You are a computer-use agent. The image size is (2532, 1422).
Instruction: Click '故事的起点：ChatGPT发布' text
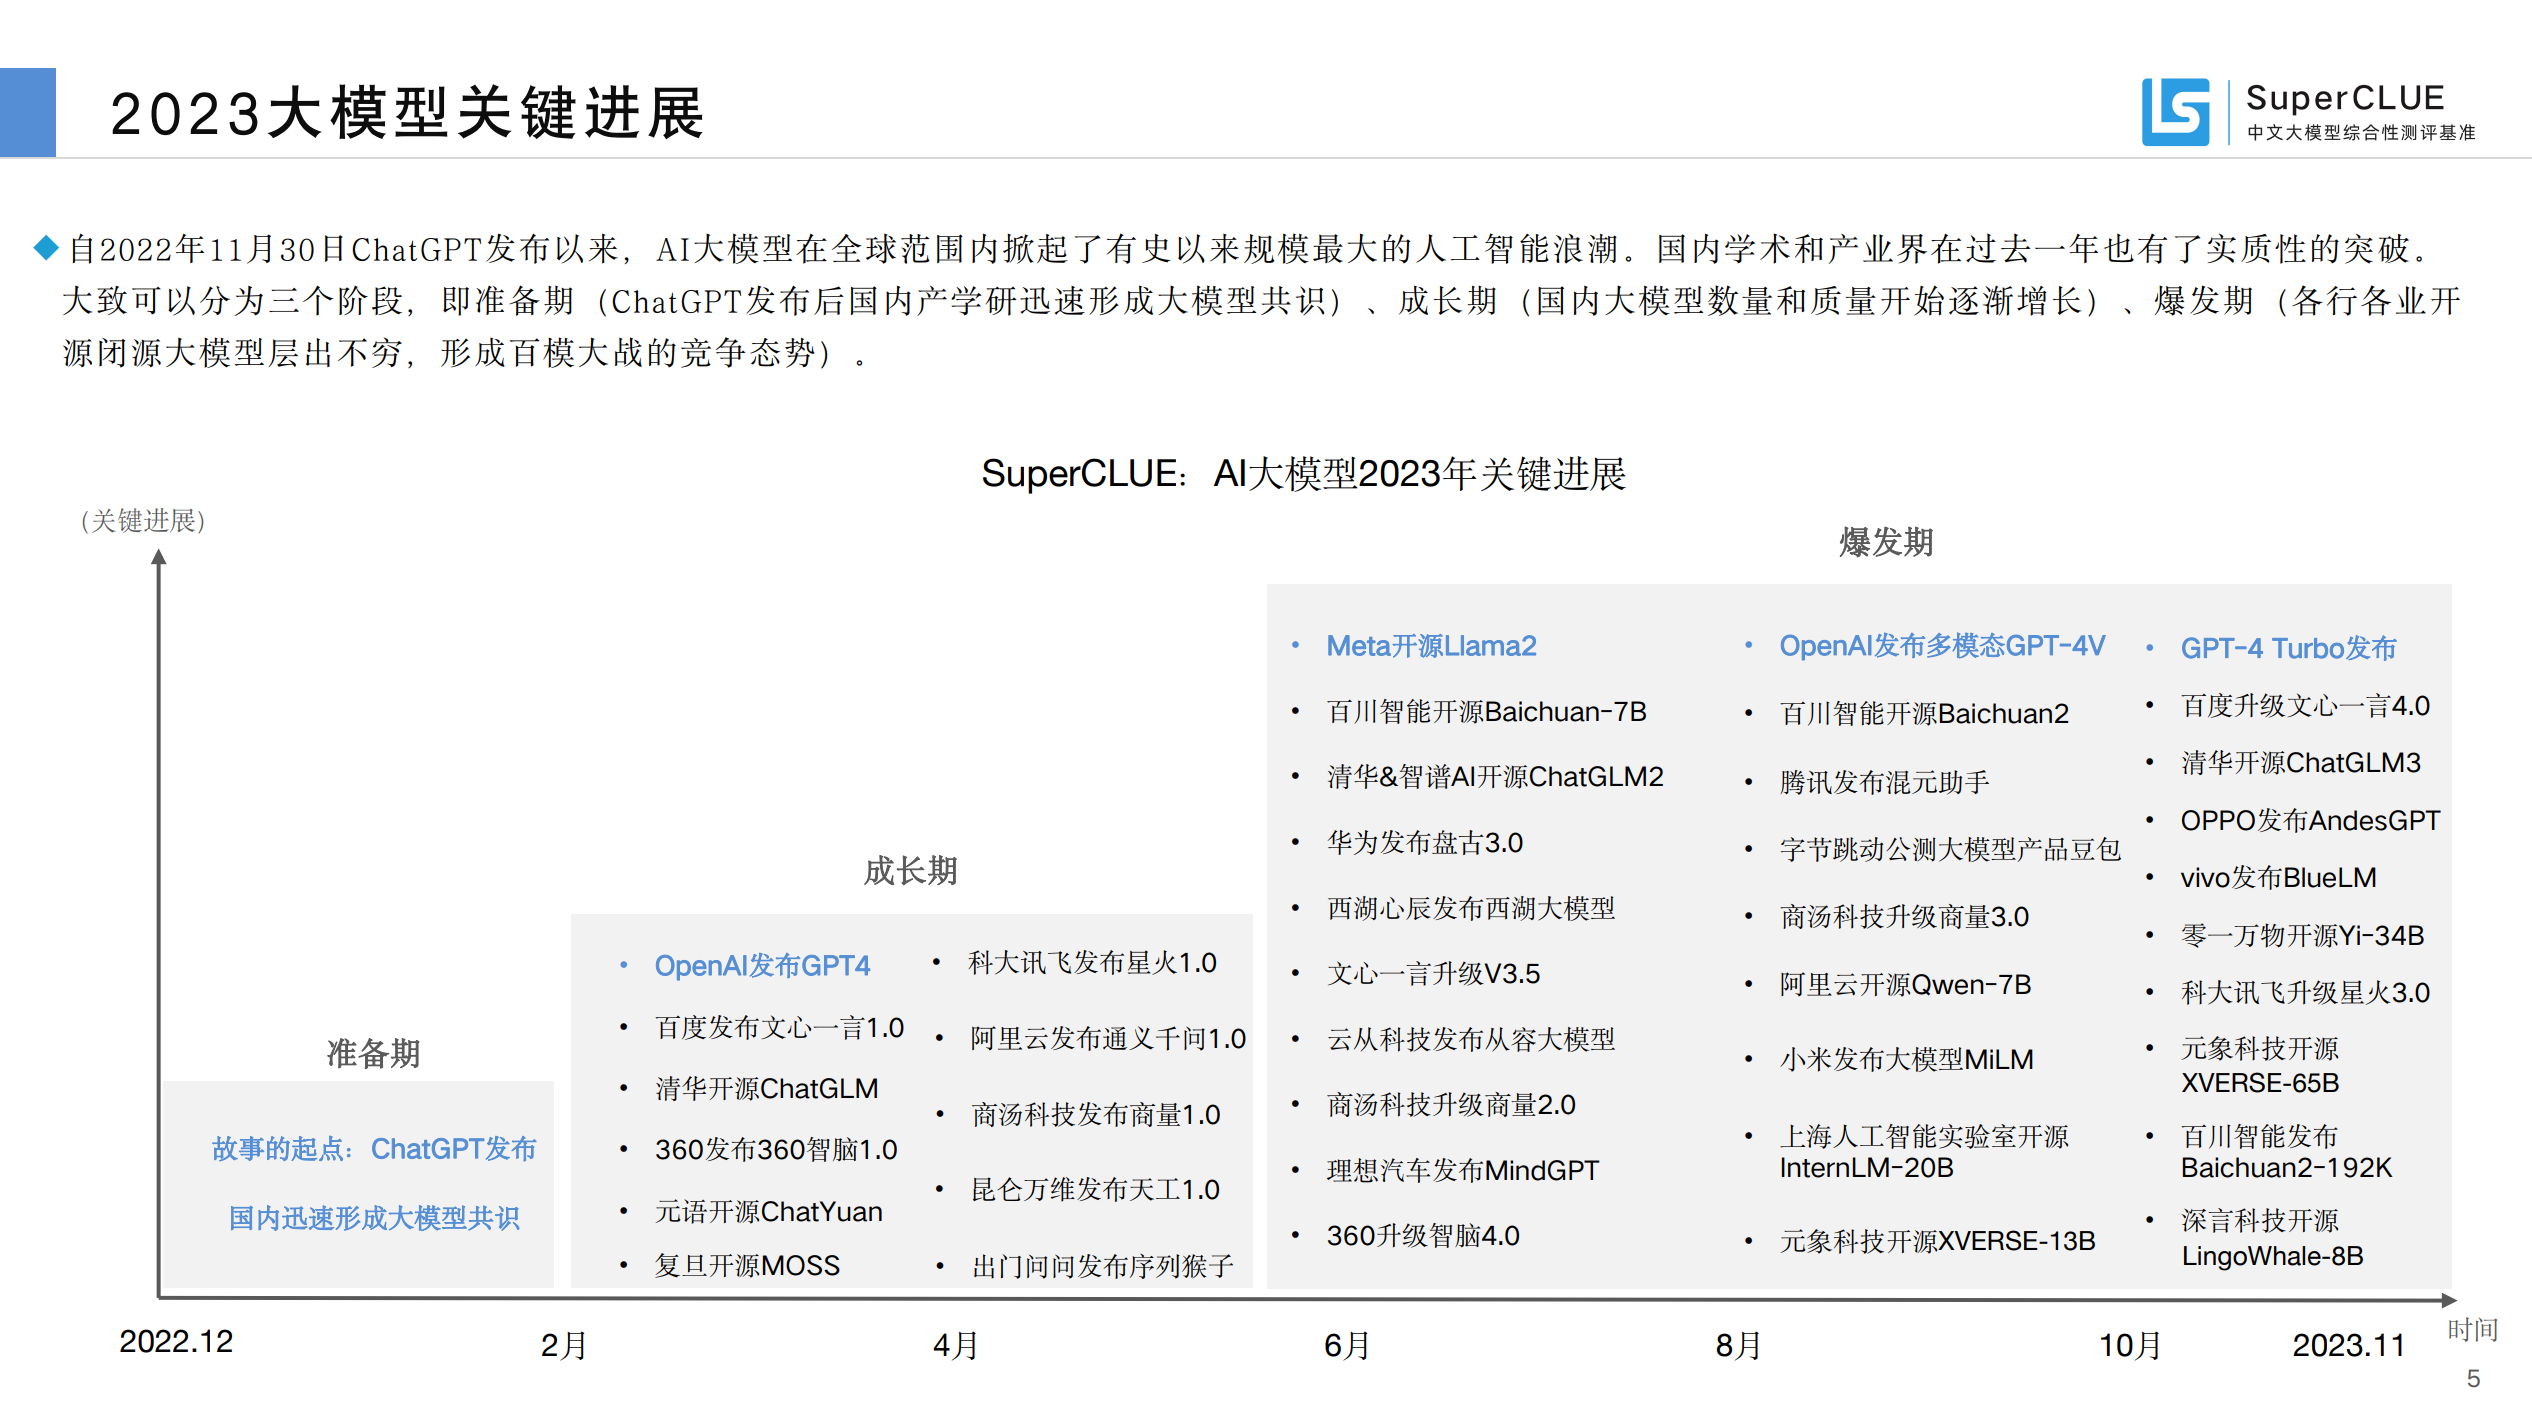tap(374, 1149)
